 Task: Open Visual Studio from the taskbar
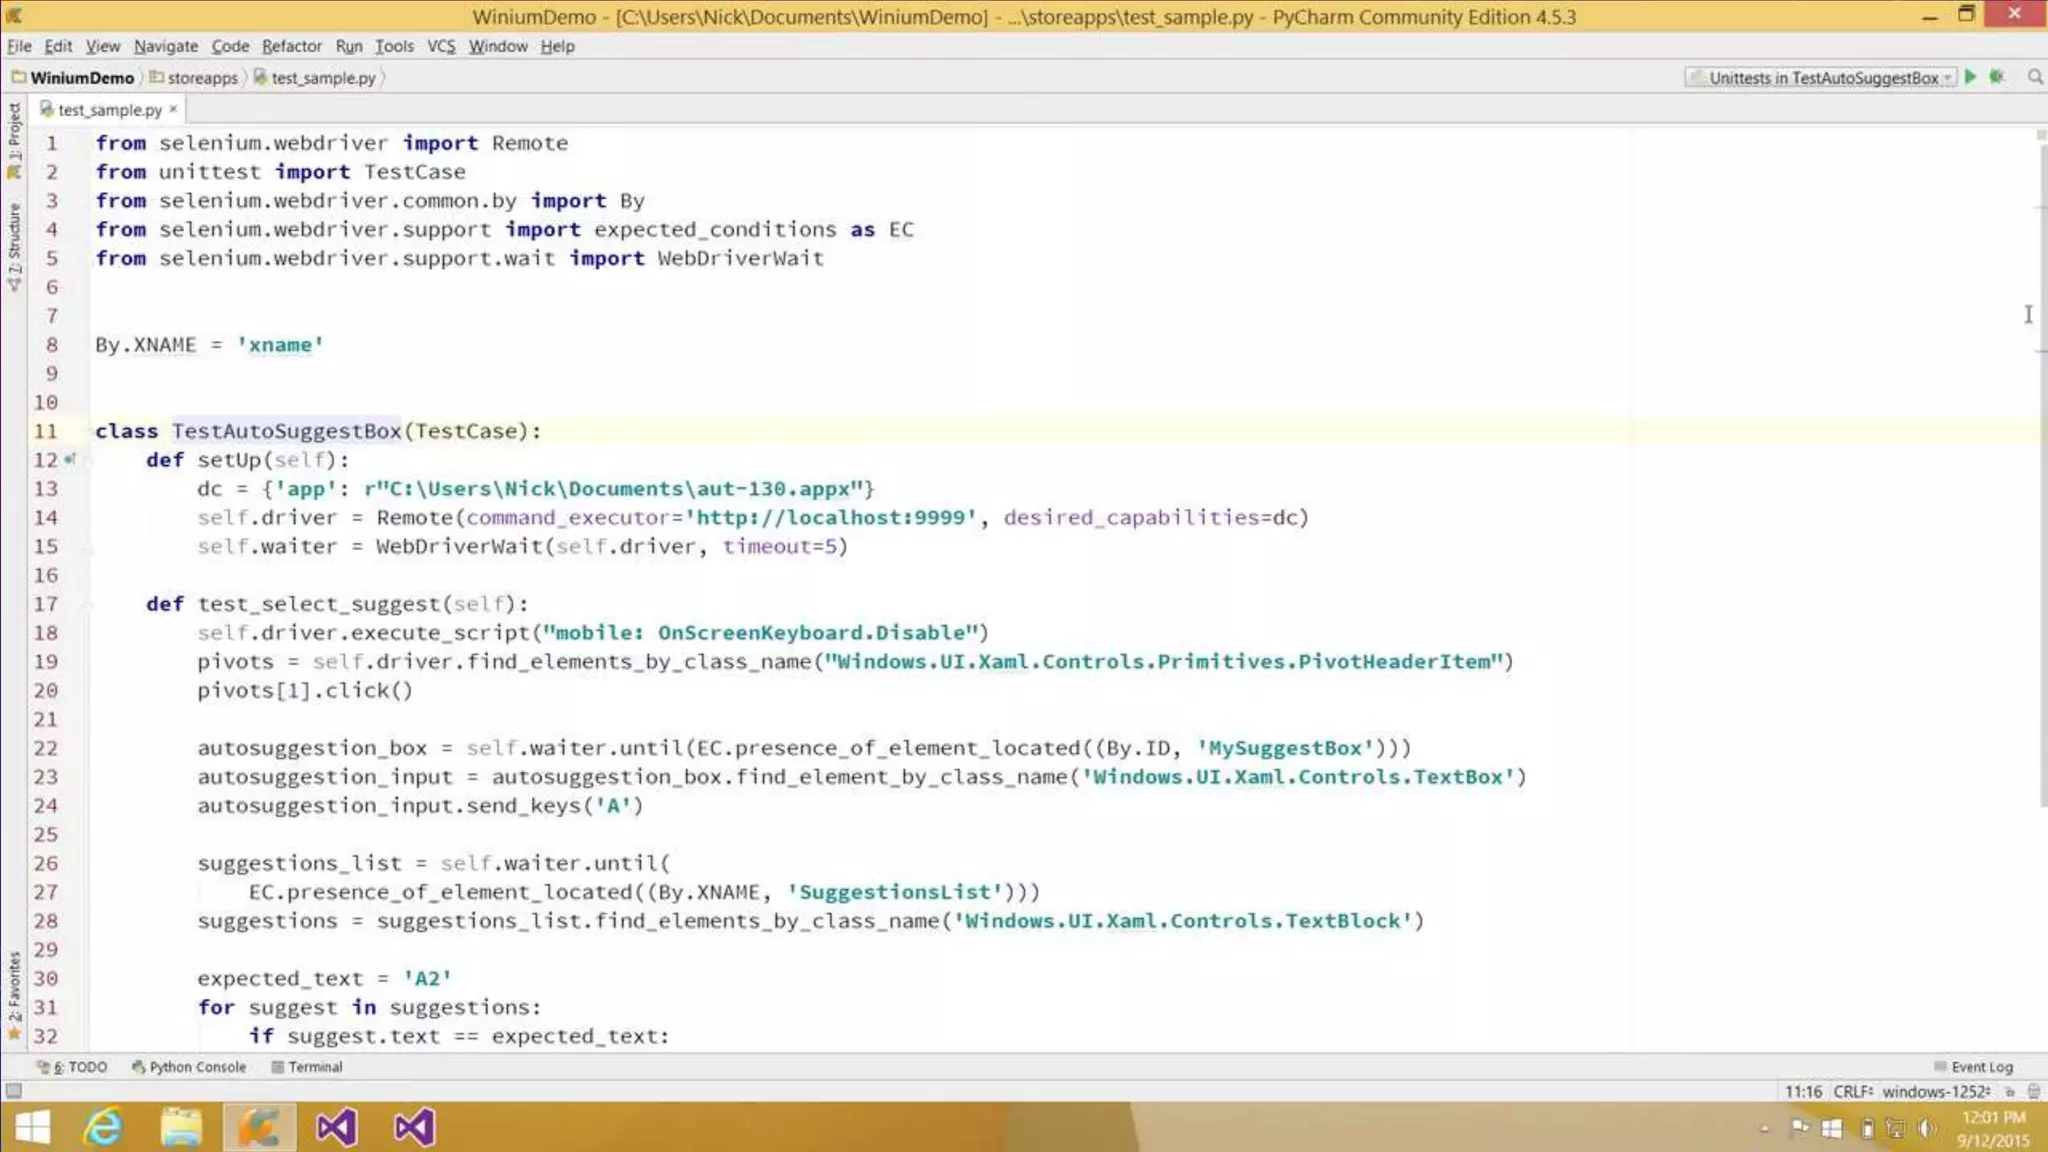coord(336,1127)
